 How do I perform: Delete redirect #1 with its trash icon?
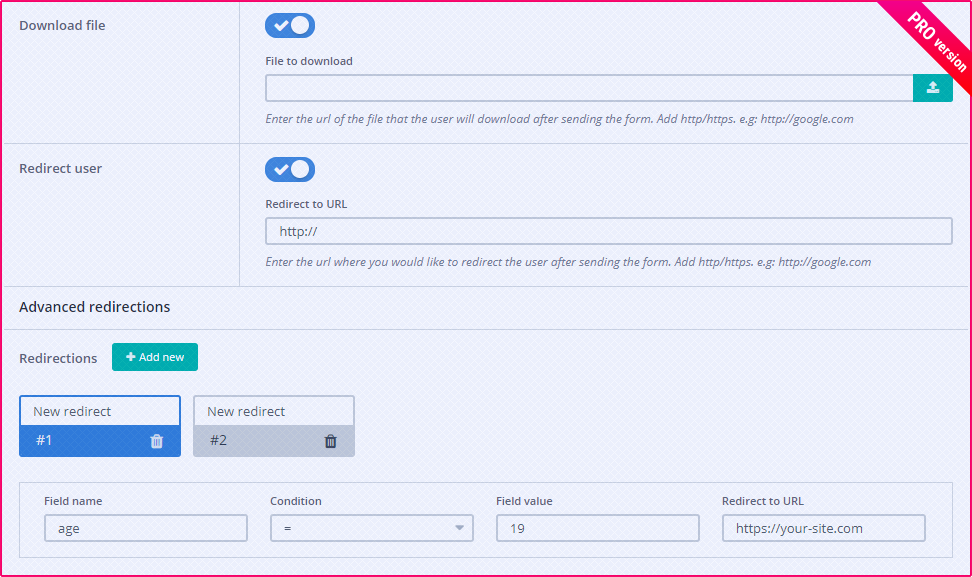pos(156,441)
